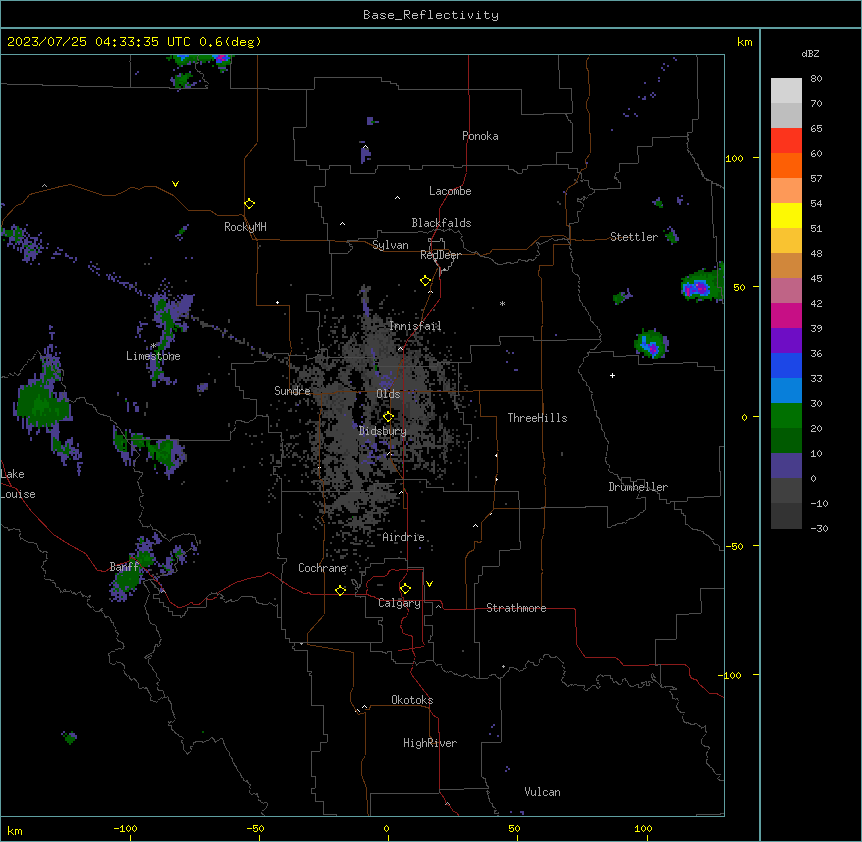The height and width of the screenshot is (842, 862).
Task: Click the yellow diamond marker above RockyMH
Action: pos(249,204)
